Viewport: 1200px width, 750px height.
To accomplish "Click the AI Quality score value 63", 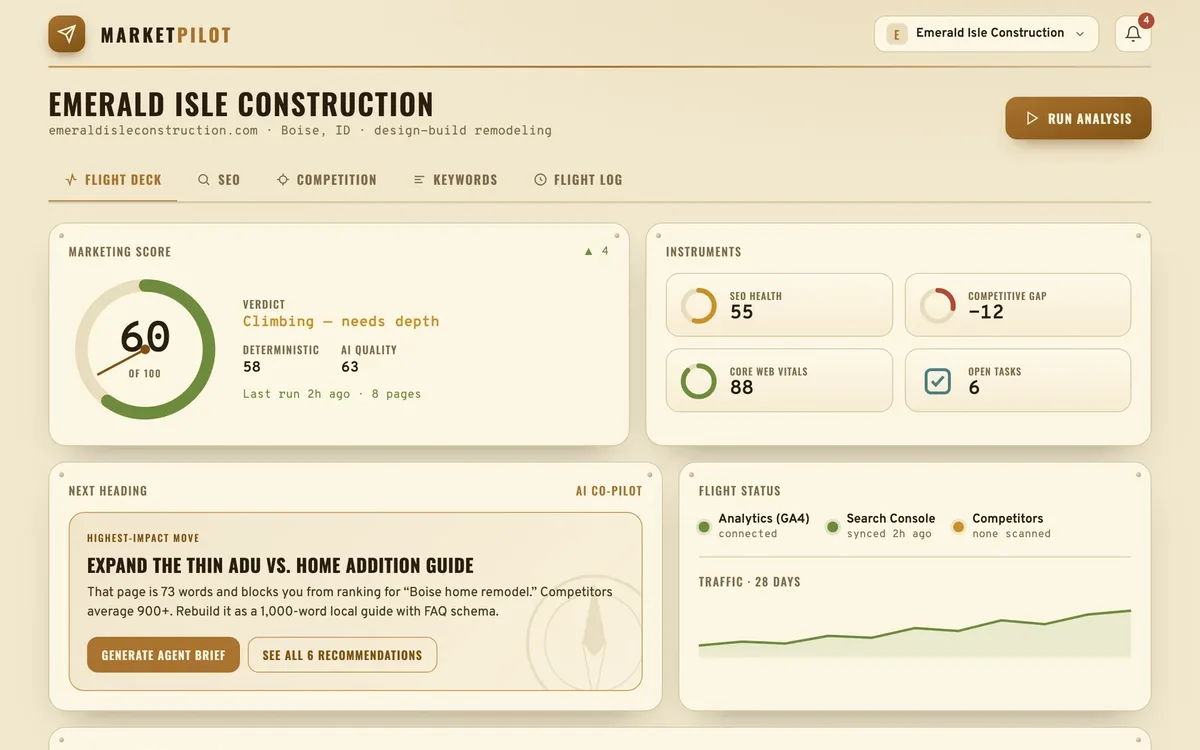I will (x=350, y=367).
